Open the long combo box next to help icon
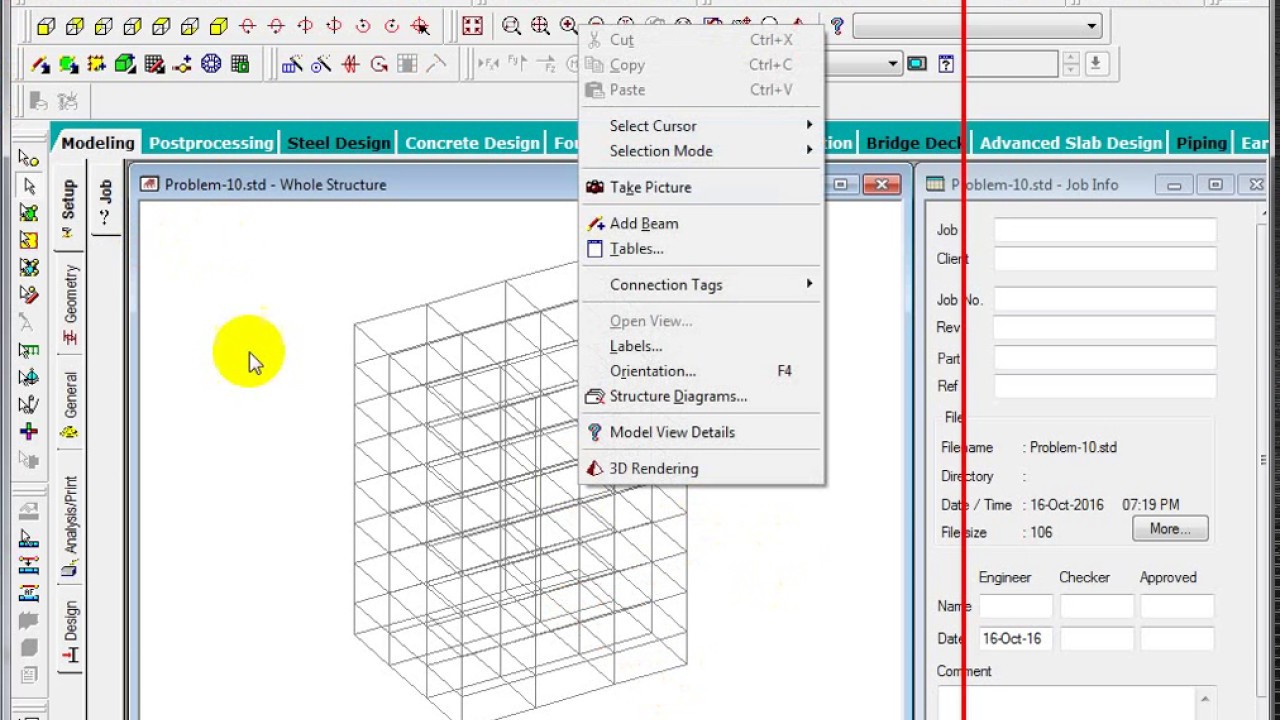Screen dimensions: 1280x720 point(977,26)
